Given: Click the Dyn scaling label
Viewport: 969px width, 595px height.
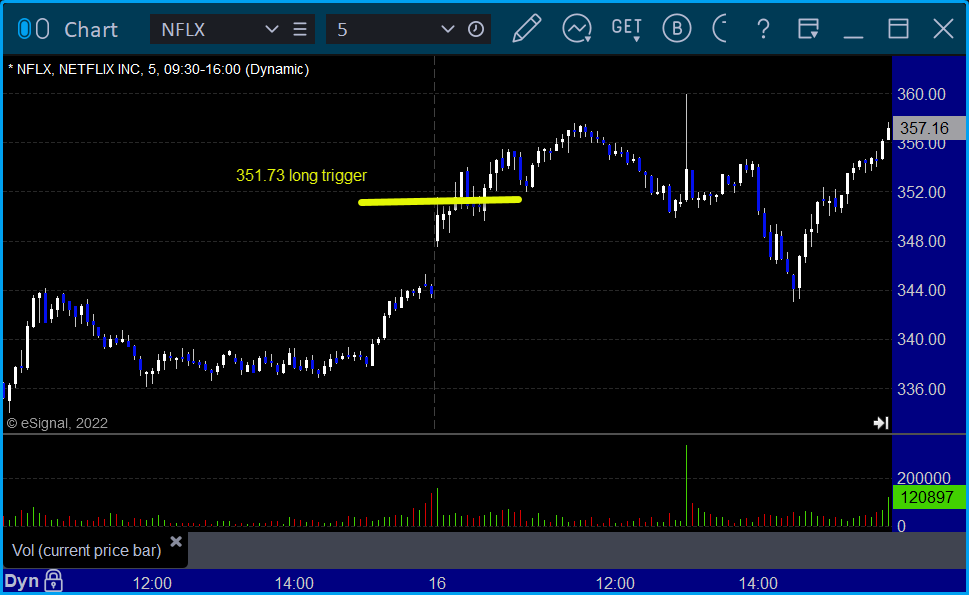Looking at the screenshot, I should [x=22, y=581].
